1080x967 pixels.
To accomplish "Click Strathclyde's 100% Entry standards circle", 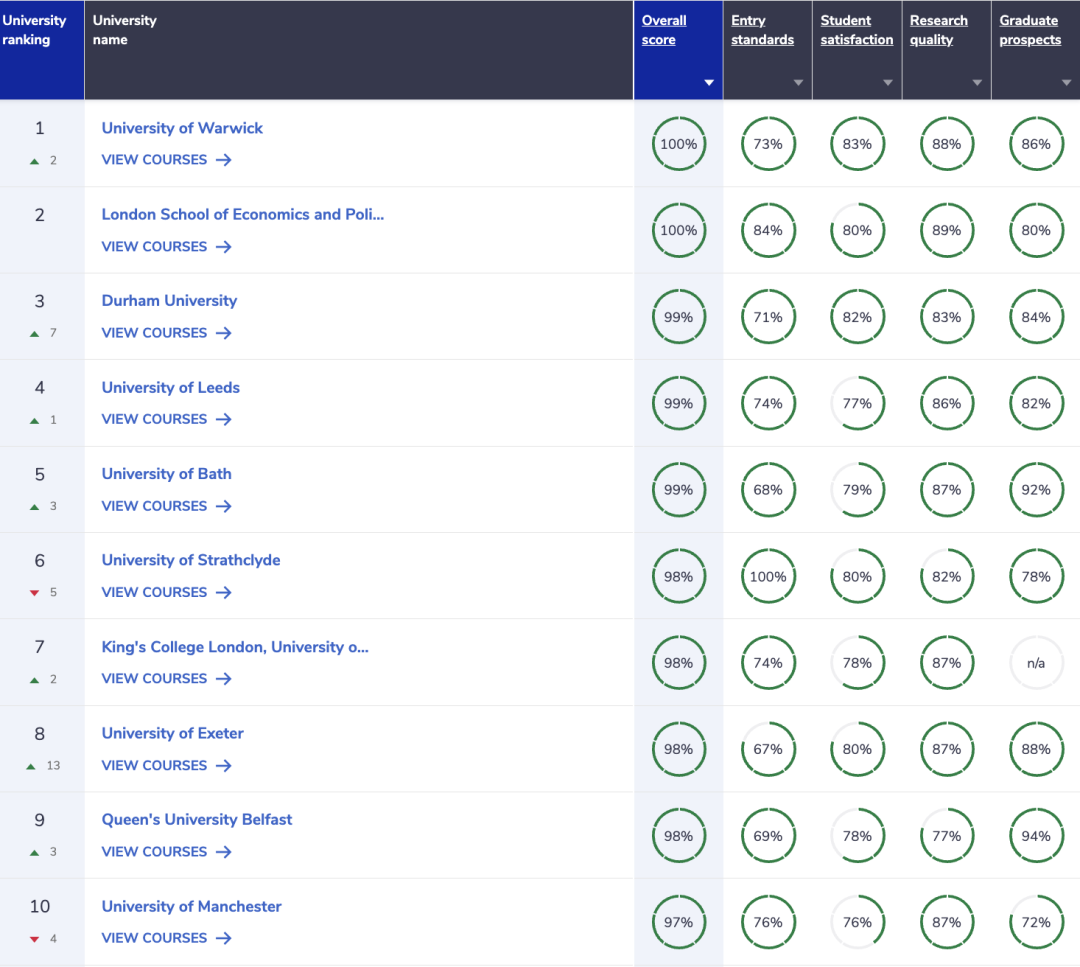I will pos(768,577).
